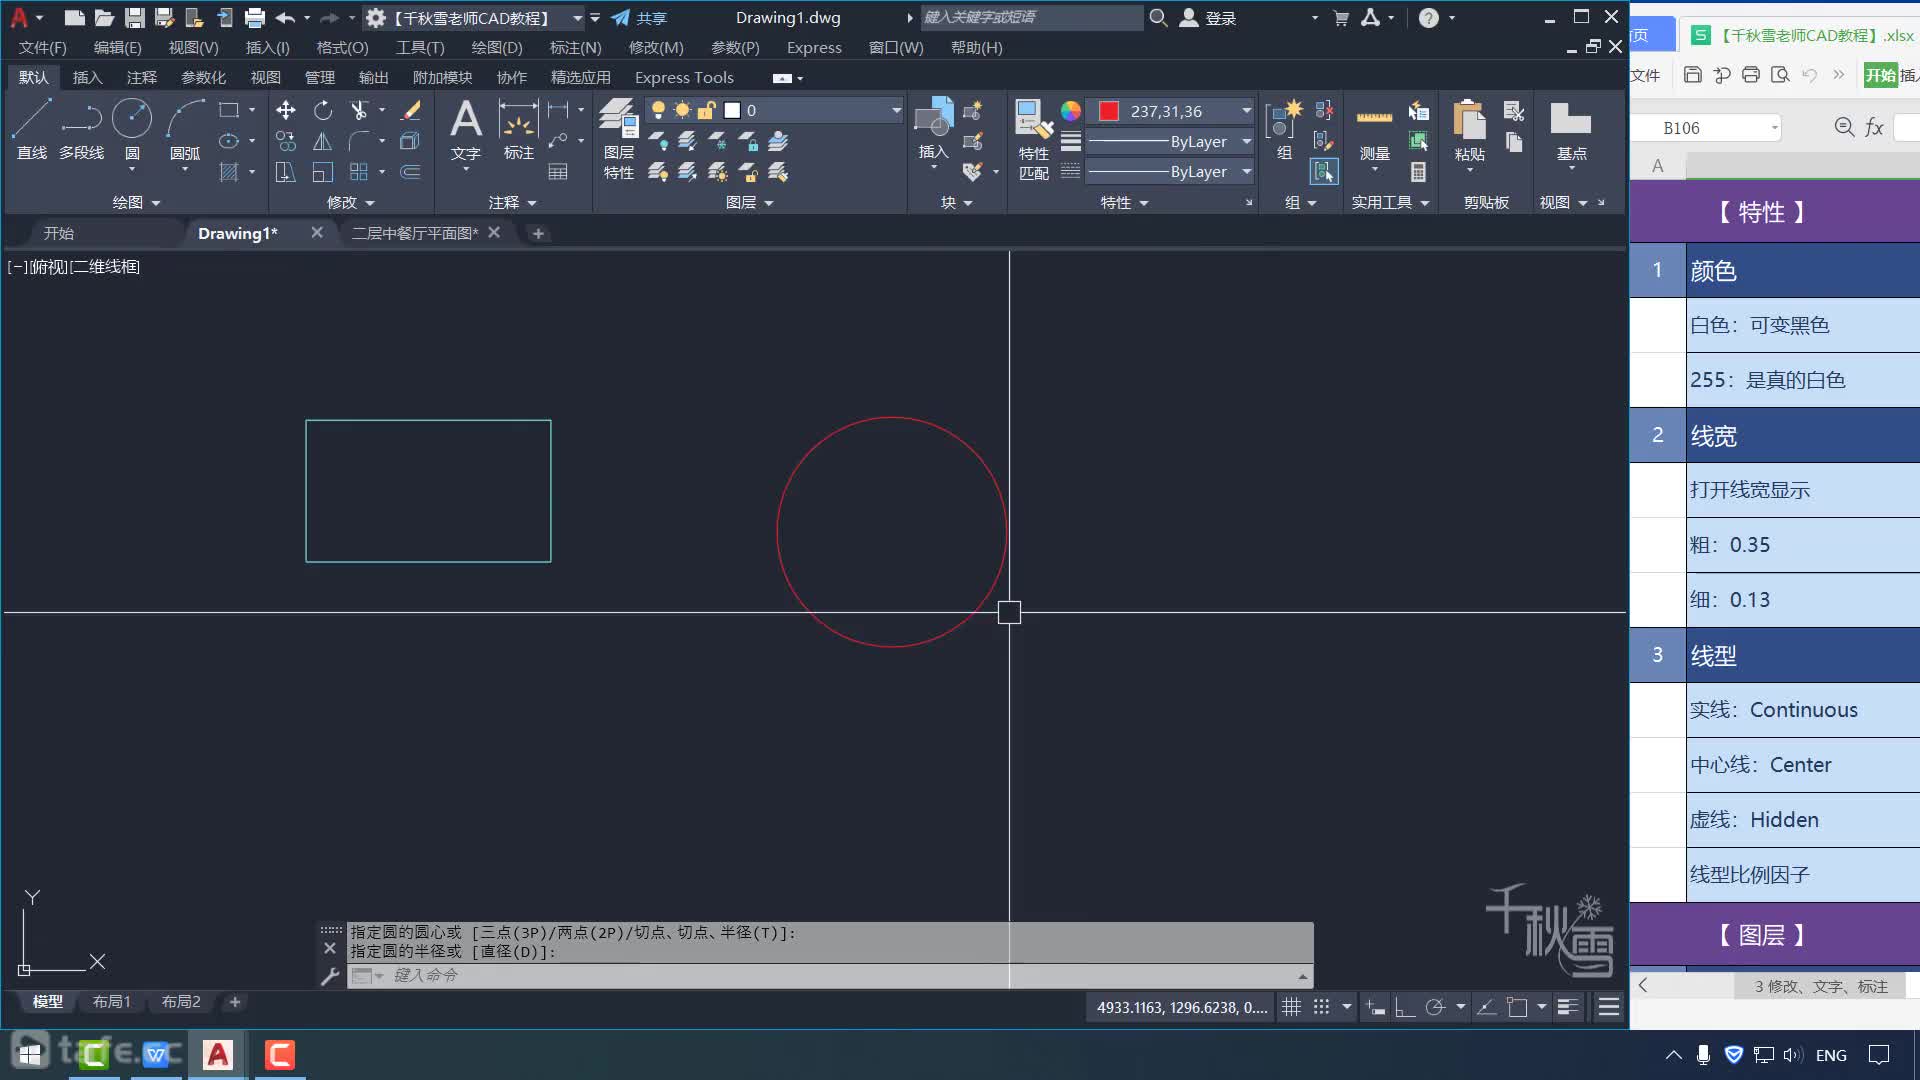Click the color wheel object color icon
Viewport: 1920px width, 1080px height.
(1070, 111)
